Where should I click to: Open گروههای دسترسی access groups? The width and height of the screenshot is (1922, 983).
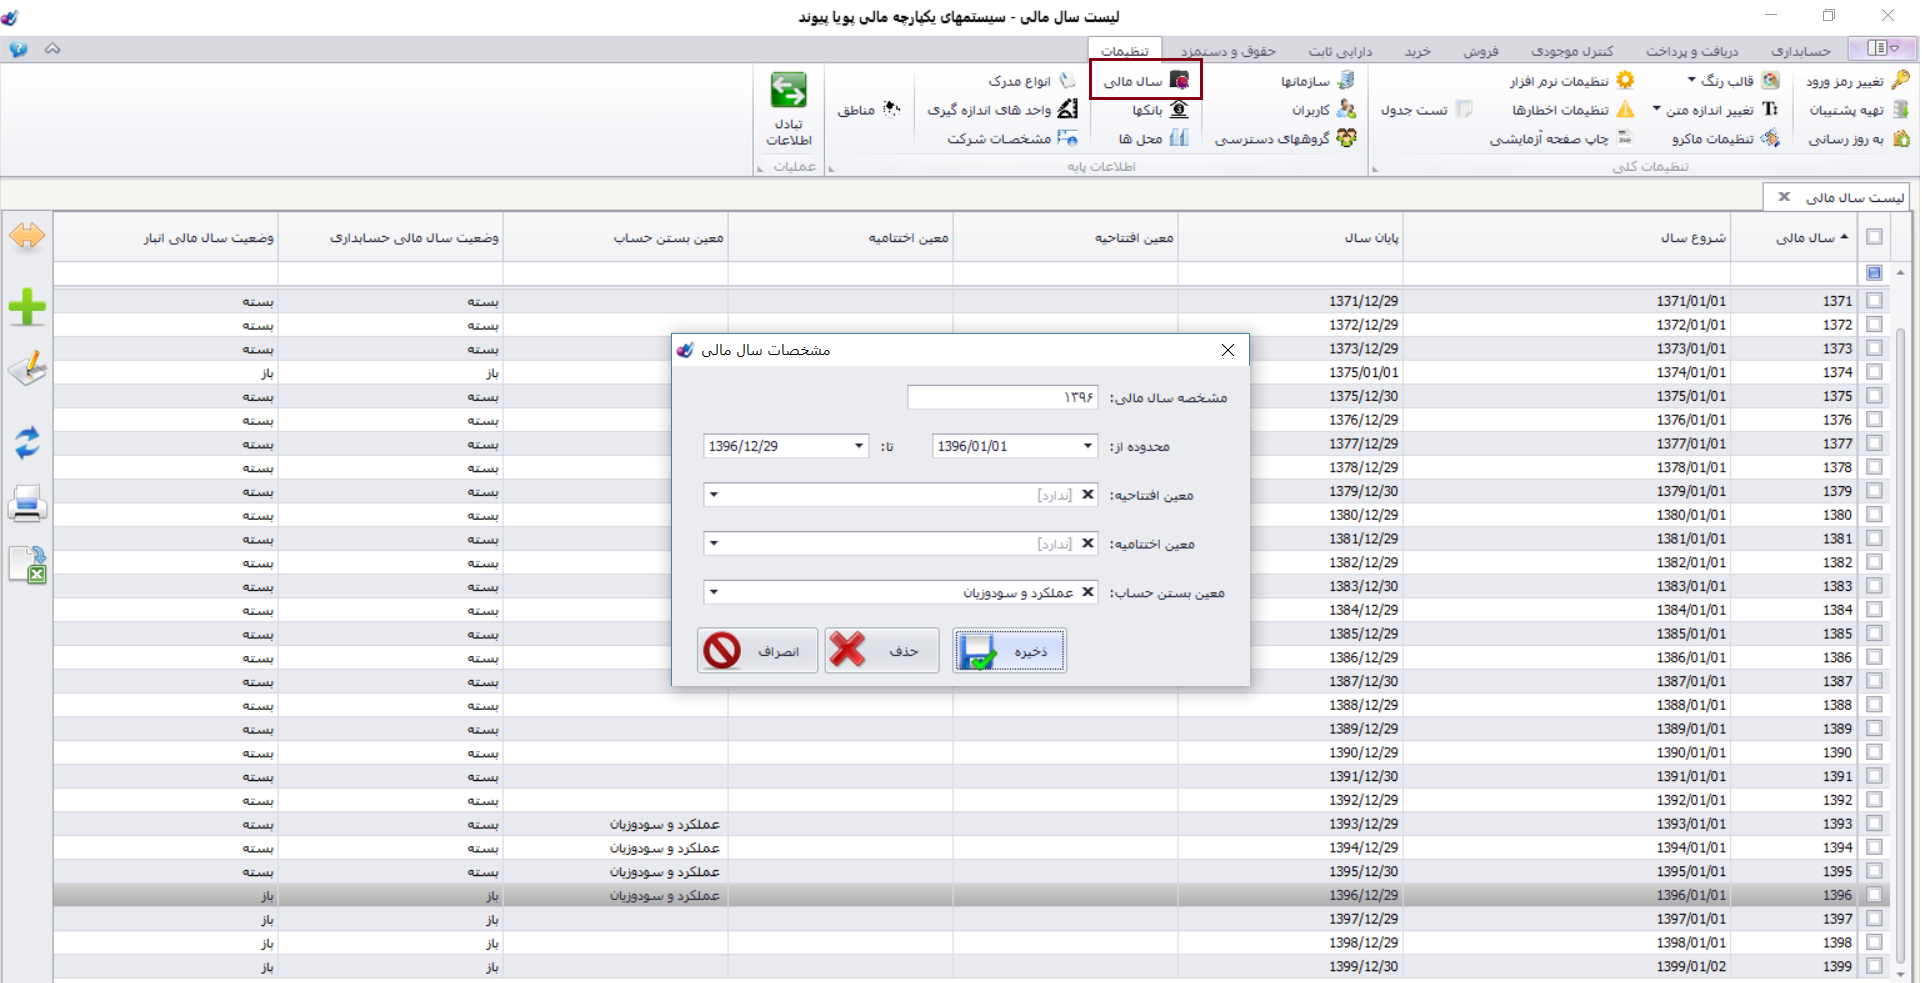tap(1285, 139)
